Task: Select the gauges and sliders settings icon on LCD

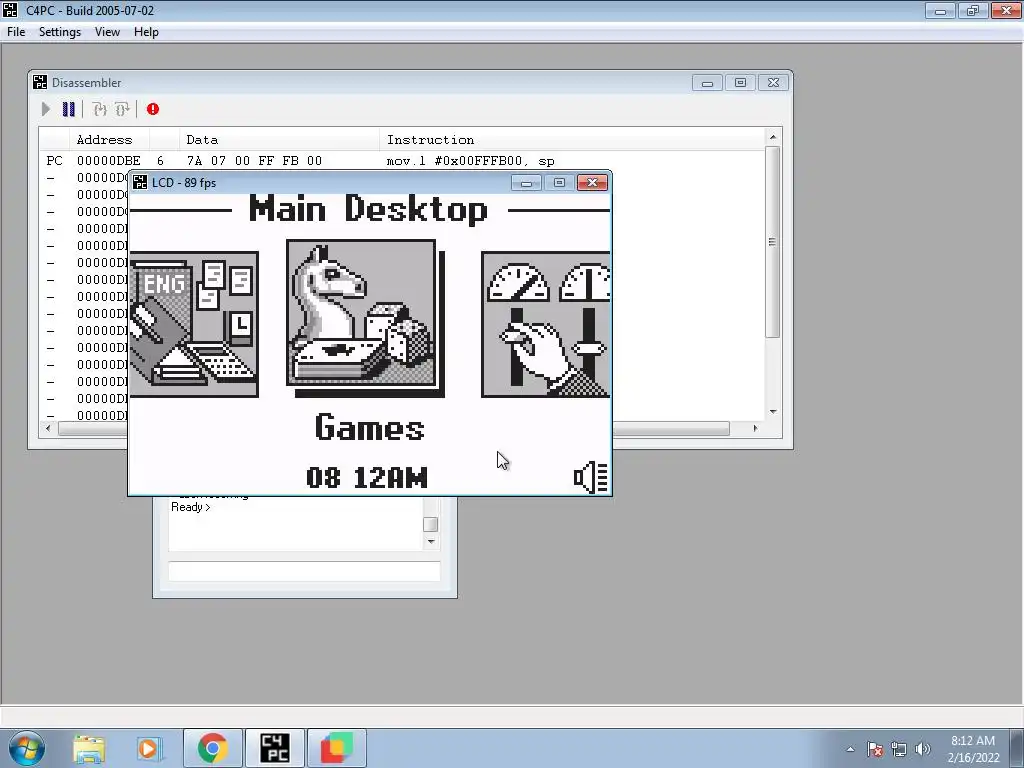Action: 546,324
